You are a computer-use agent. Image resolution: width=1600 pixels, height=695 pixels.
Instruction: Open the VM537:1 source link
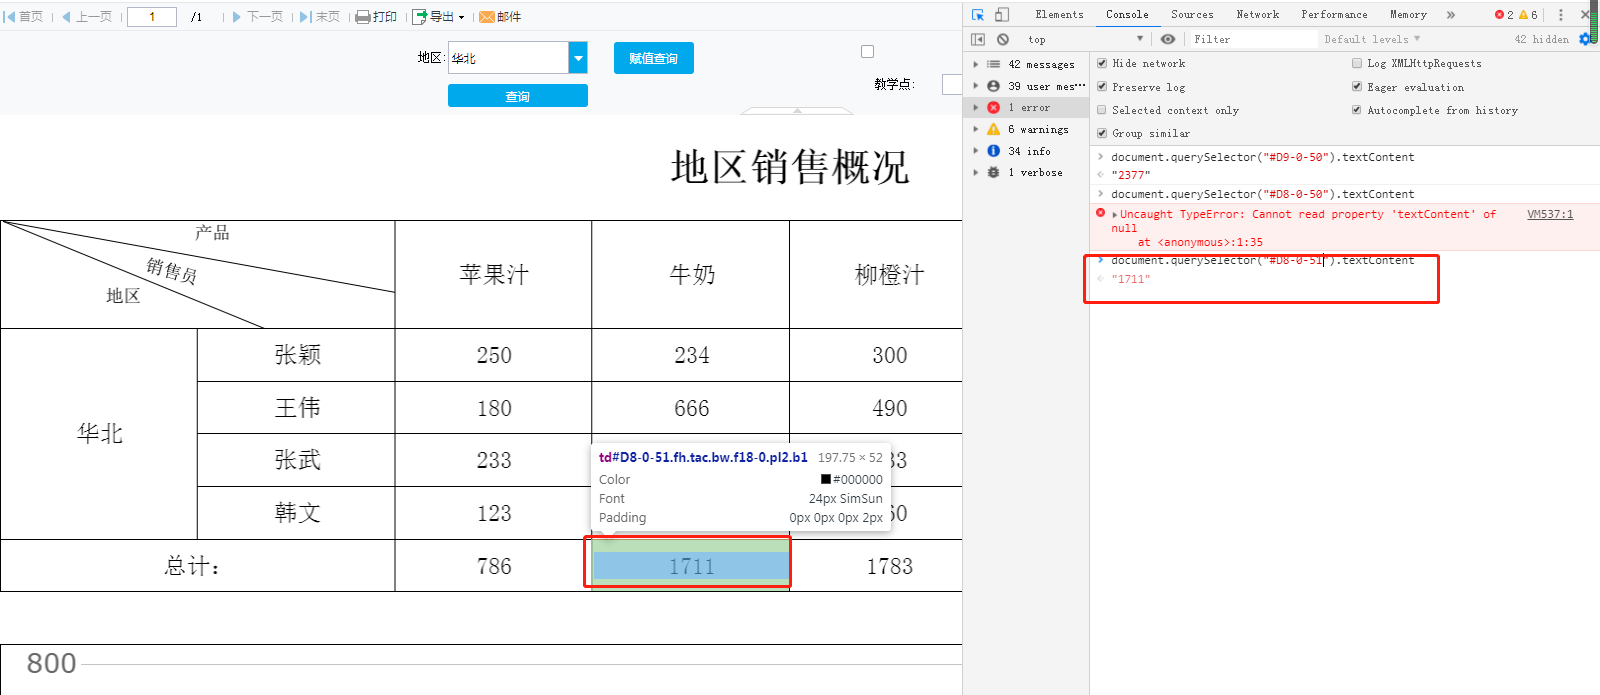(x=1549, y=214)
